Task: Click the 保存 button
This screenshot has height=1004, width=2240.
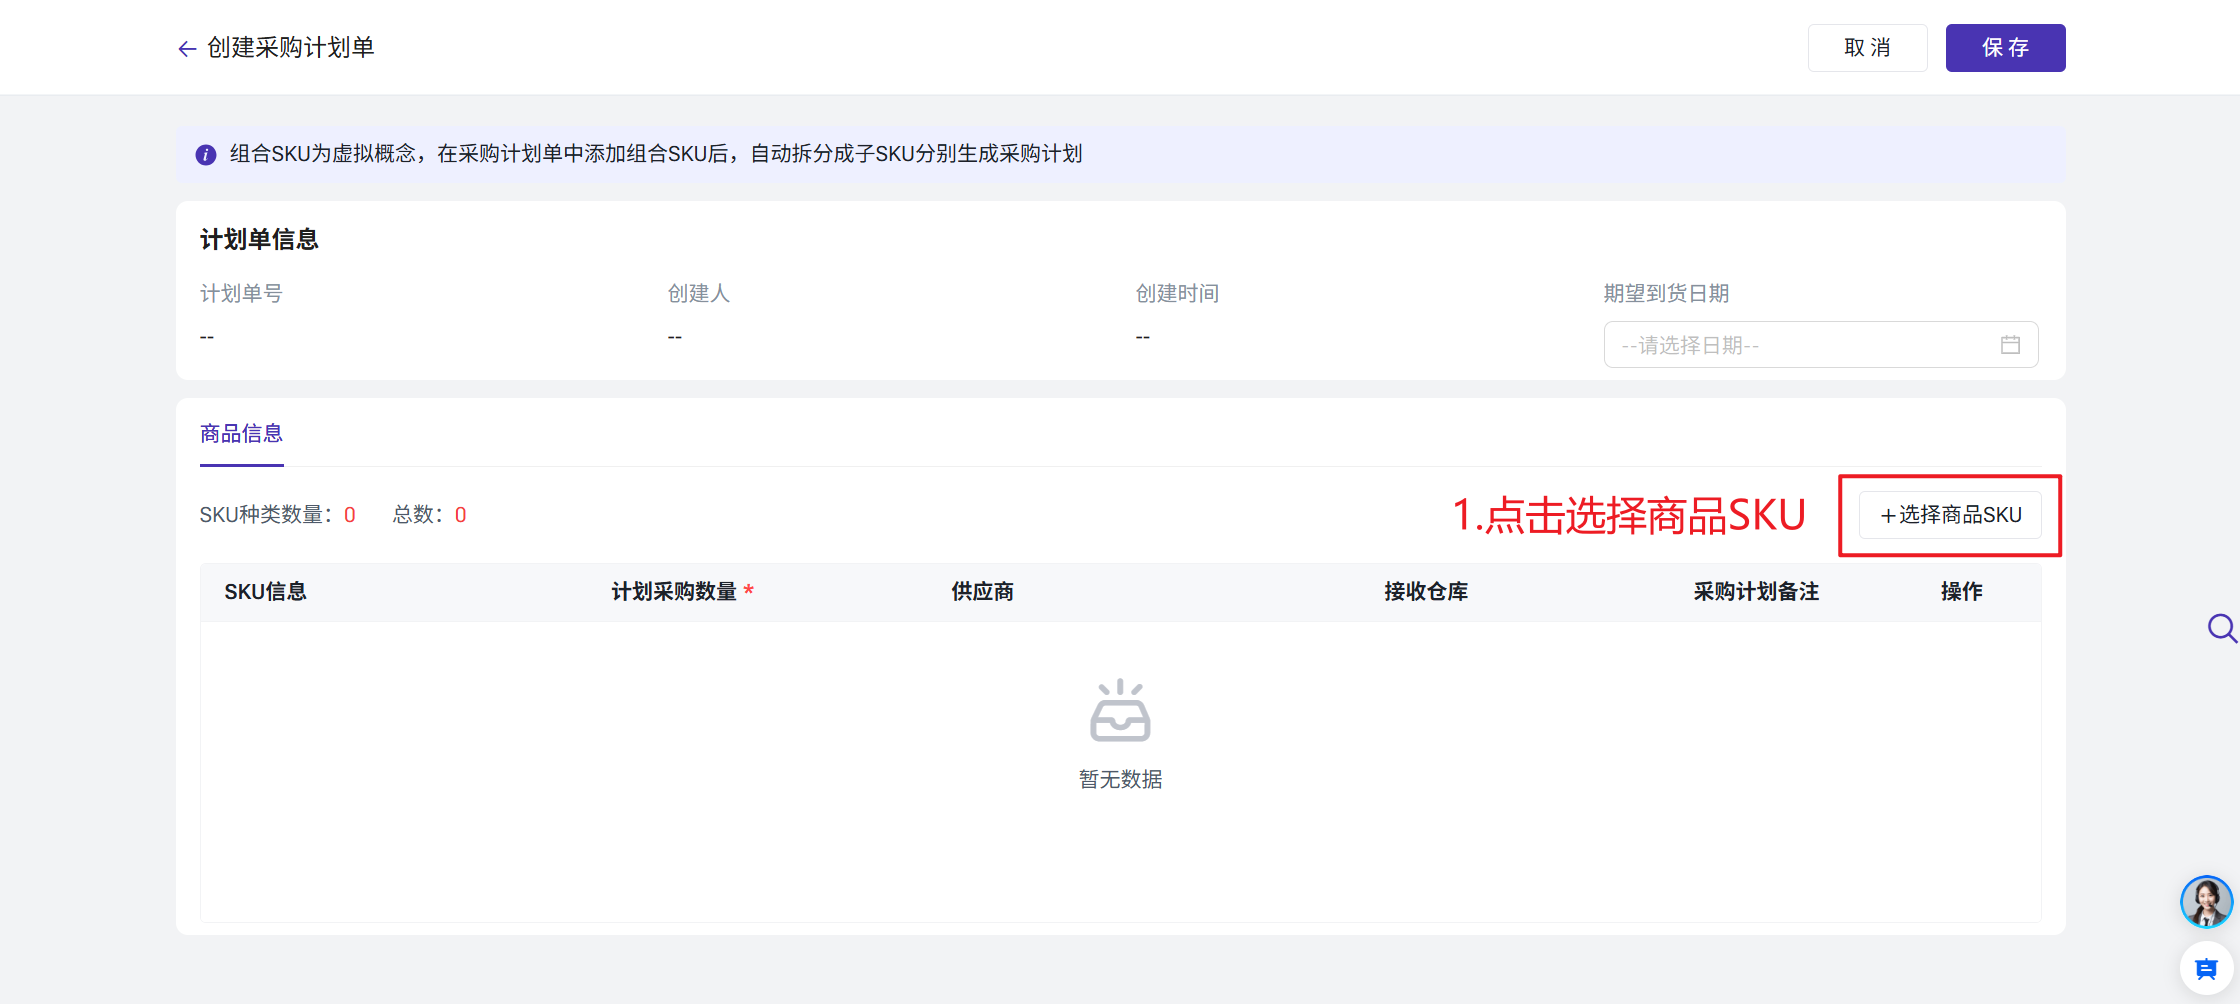Action: tap(2005, 48)
